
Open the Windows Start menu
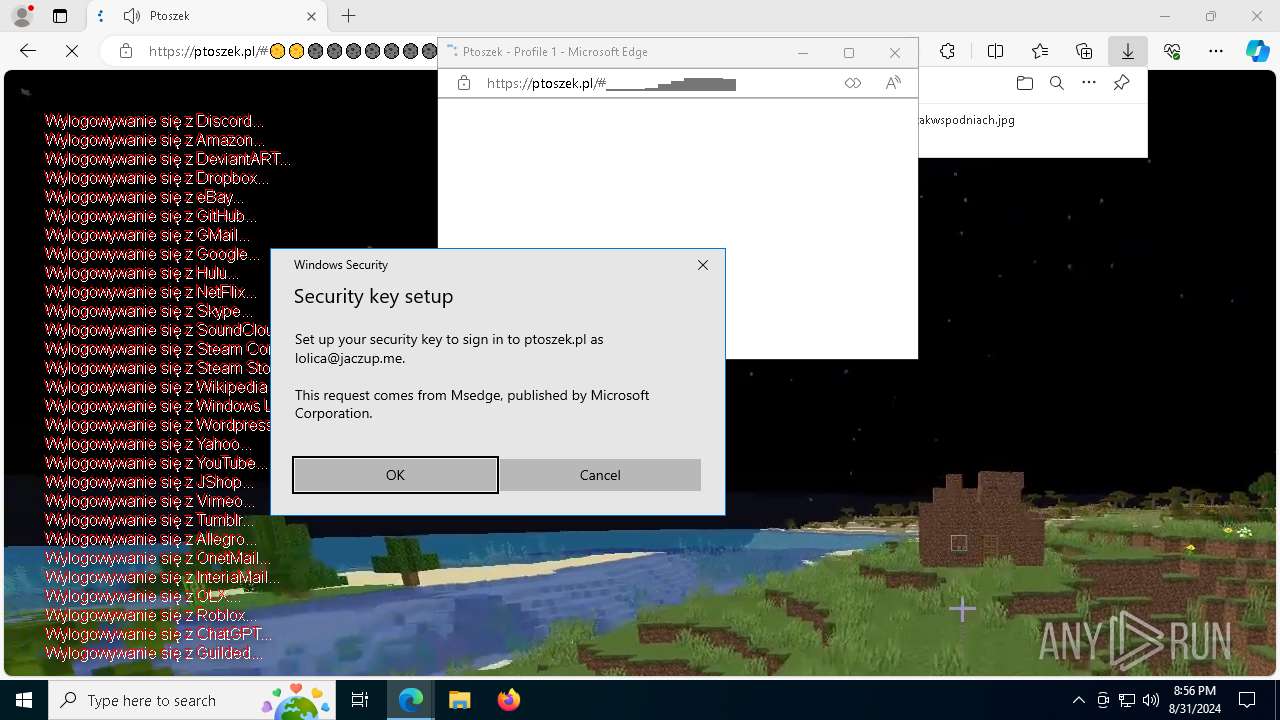24,700
